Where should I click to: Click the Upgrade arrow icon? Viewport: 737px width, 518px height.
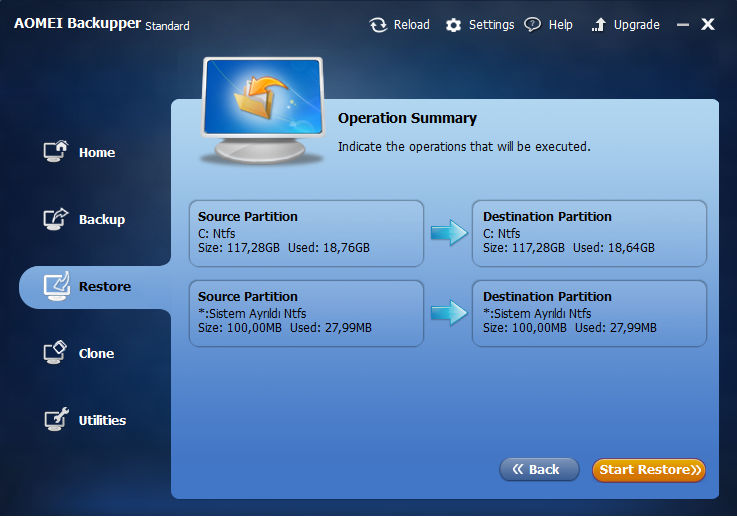click(598, 25)
